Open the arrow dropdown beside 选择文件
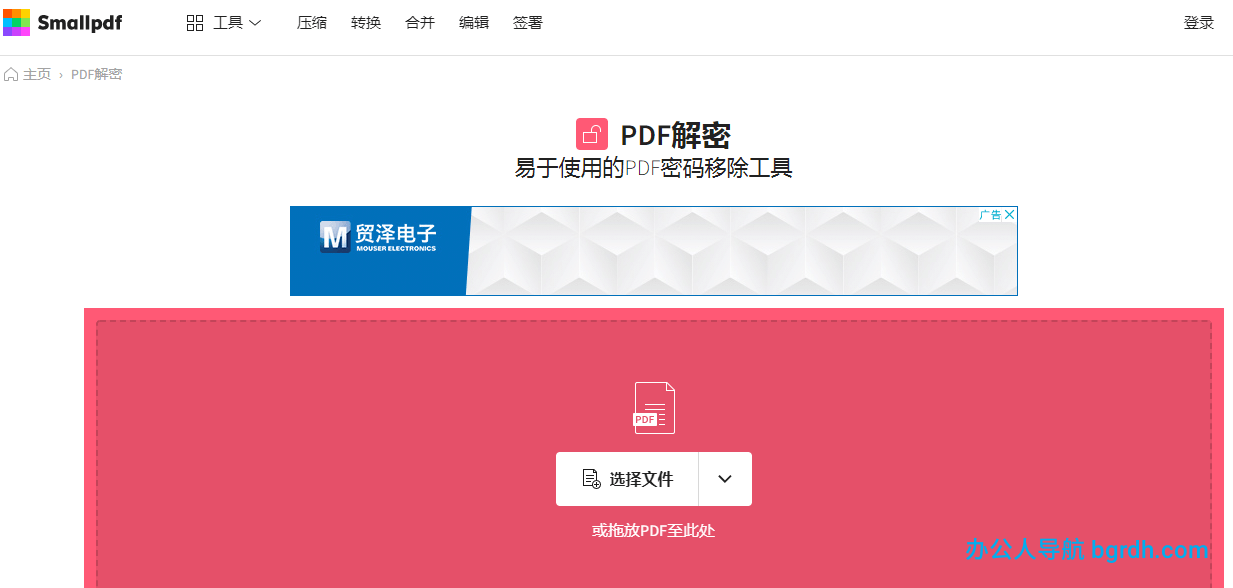Screen dimensions: 1233x588 [x=724, y=478]
